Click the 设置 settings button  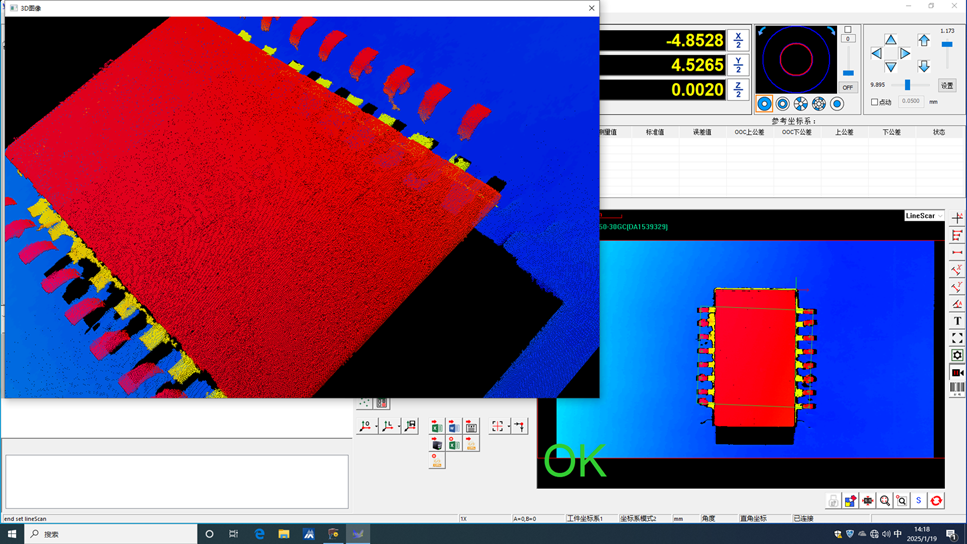click(x=946, y=86)
